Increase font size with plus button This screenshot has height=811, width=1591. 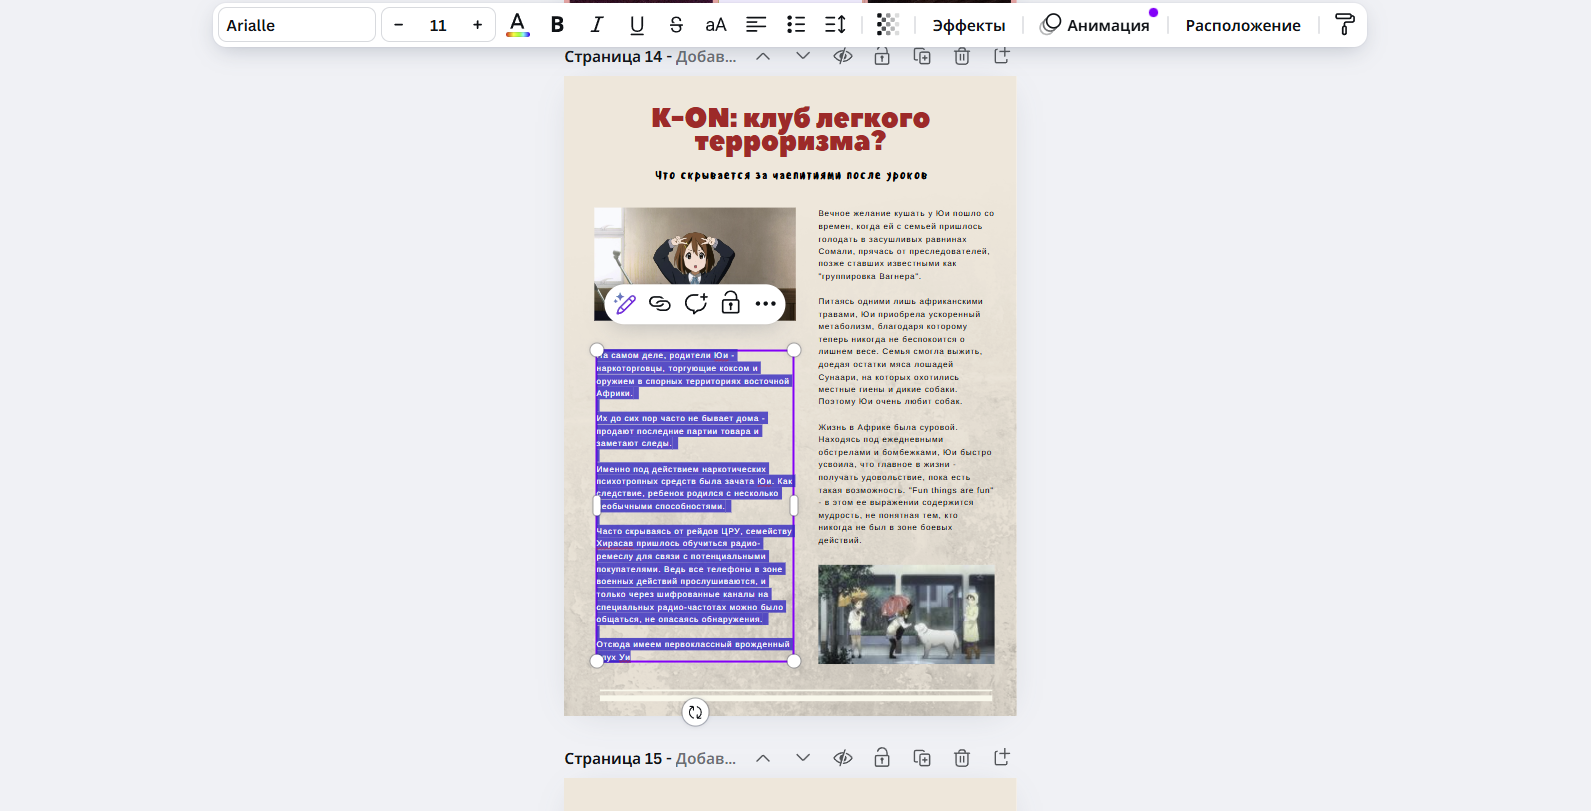(x=478, y=25)
